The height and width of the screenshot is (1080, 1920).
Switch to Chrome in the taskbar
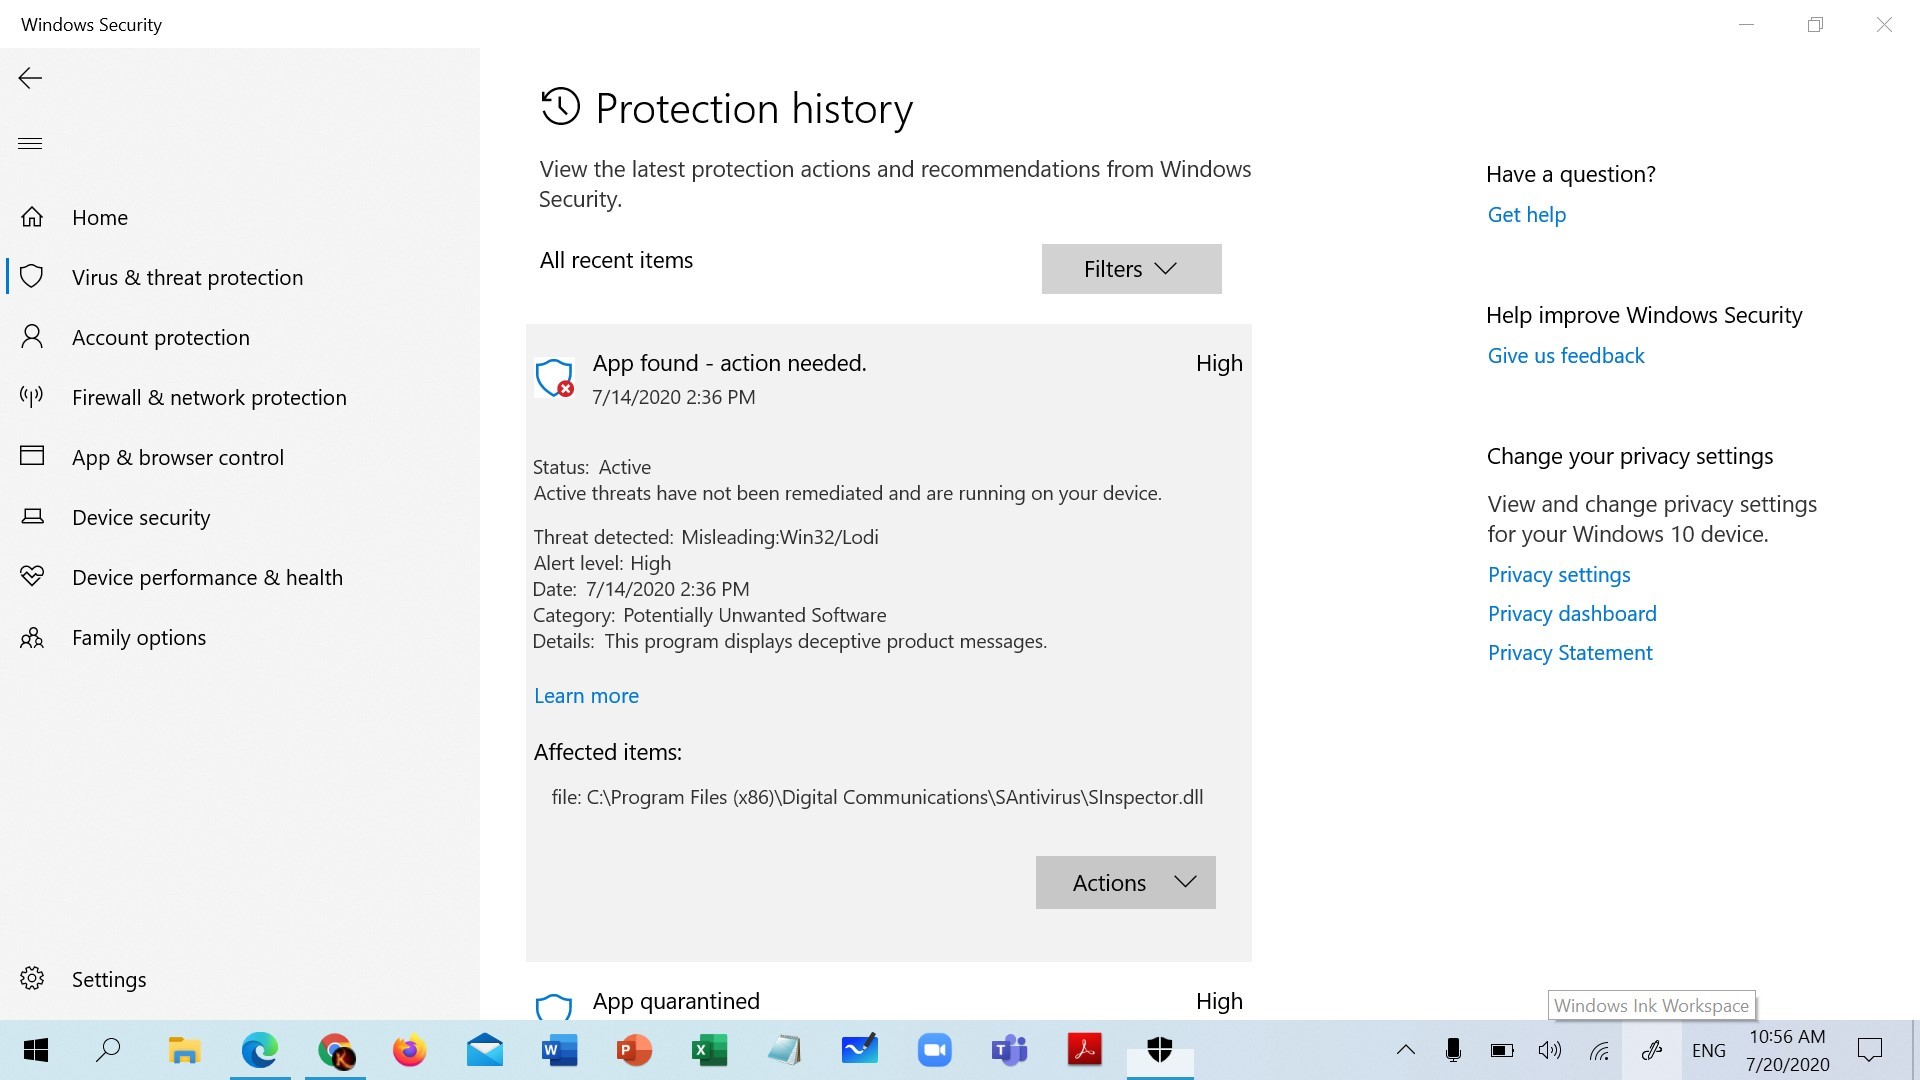pos(336,1050)
